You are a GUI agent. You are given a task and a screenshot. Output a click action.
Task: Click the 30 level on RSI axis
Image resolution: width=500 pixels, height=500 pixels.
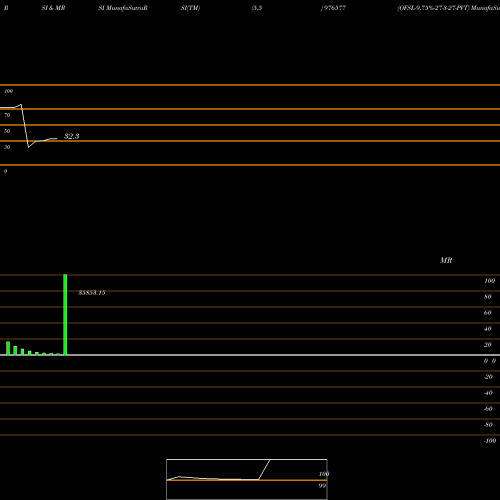7,147
